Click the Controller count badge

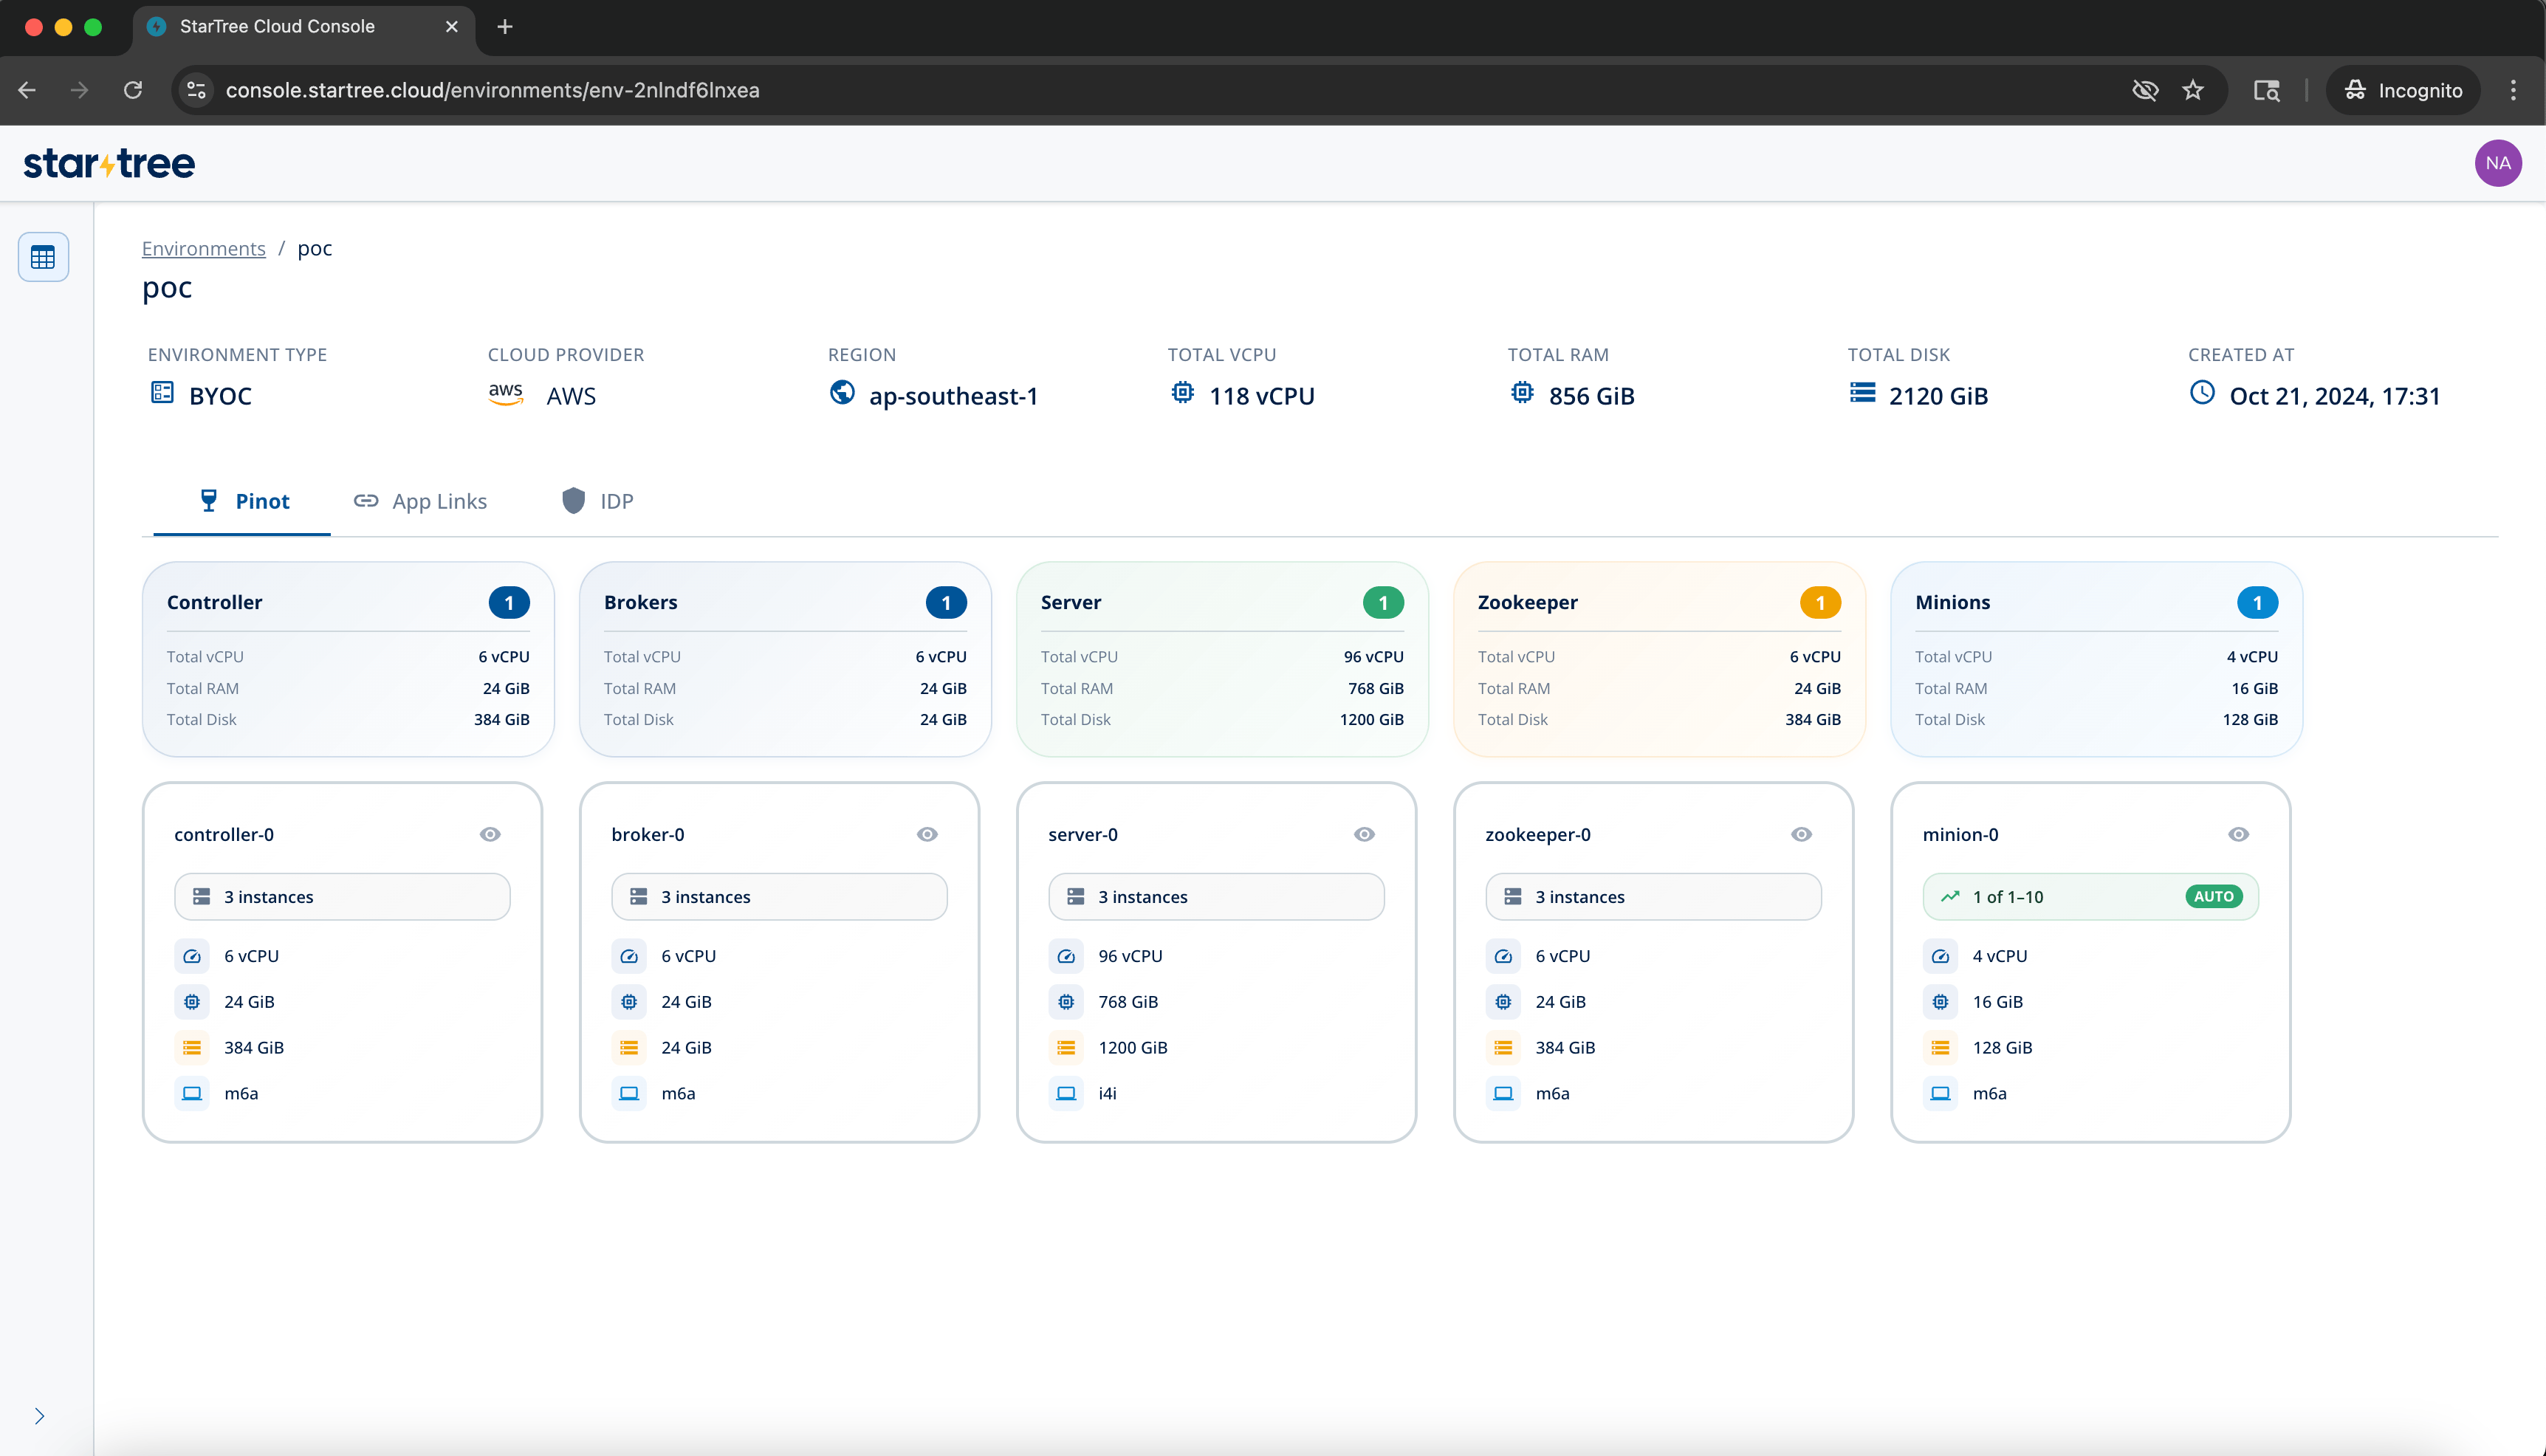[509, 602]
